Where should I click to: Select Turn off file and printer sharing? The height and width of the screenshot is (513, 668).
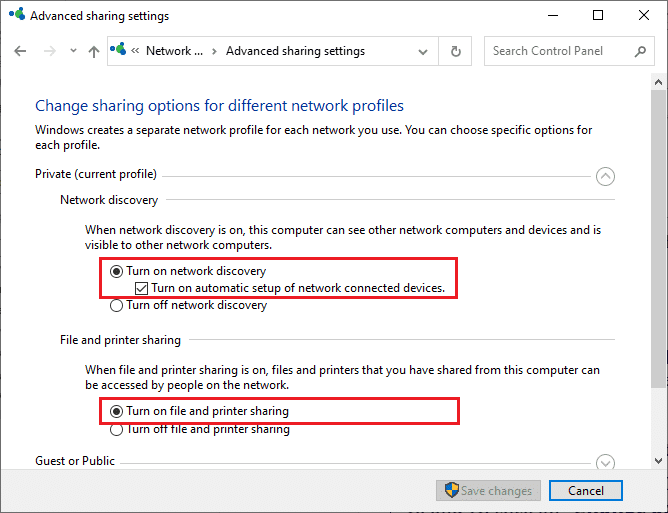point(117,429)
